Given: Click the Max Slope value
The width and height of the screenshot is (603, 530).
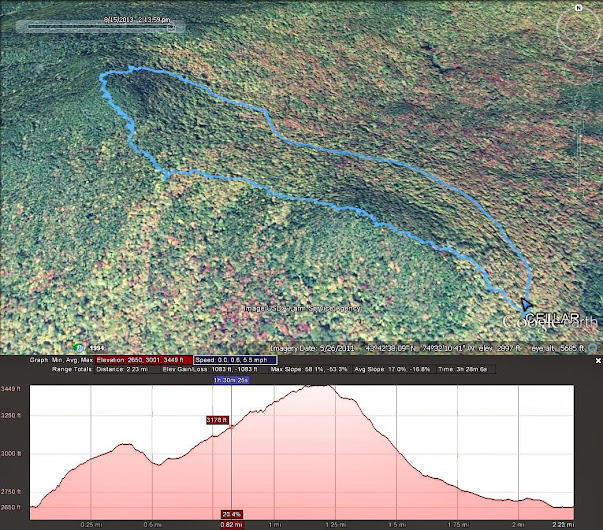Looking at the screenshot, I should coord(309,369).
